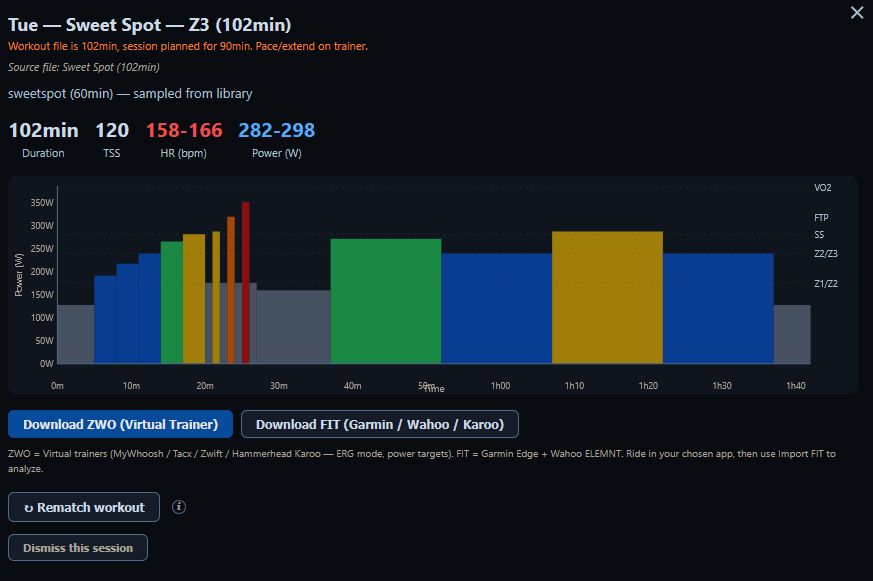873x581 pixels.
Task: Click the Rematch workout button
Action: (x=84, y=507)
